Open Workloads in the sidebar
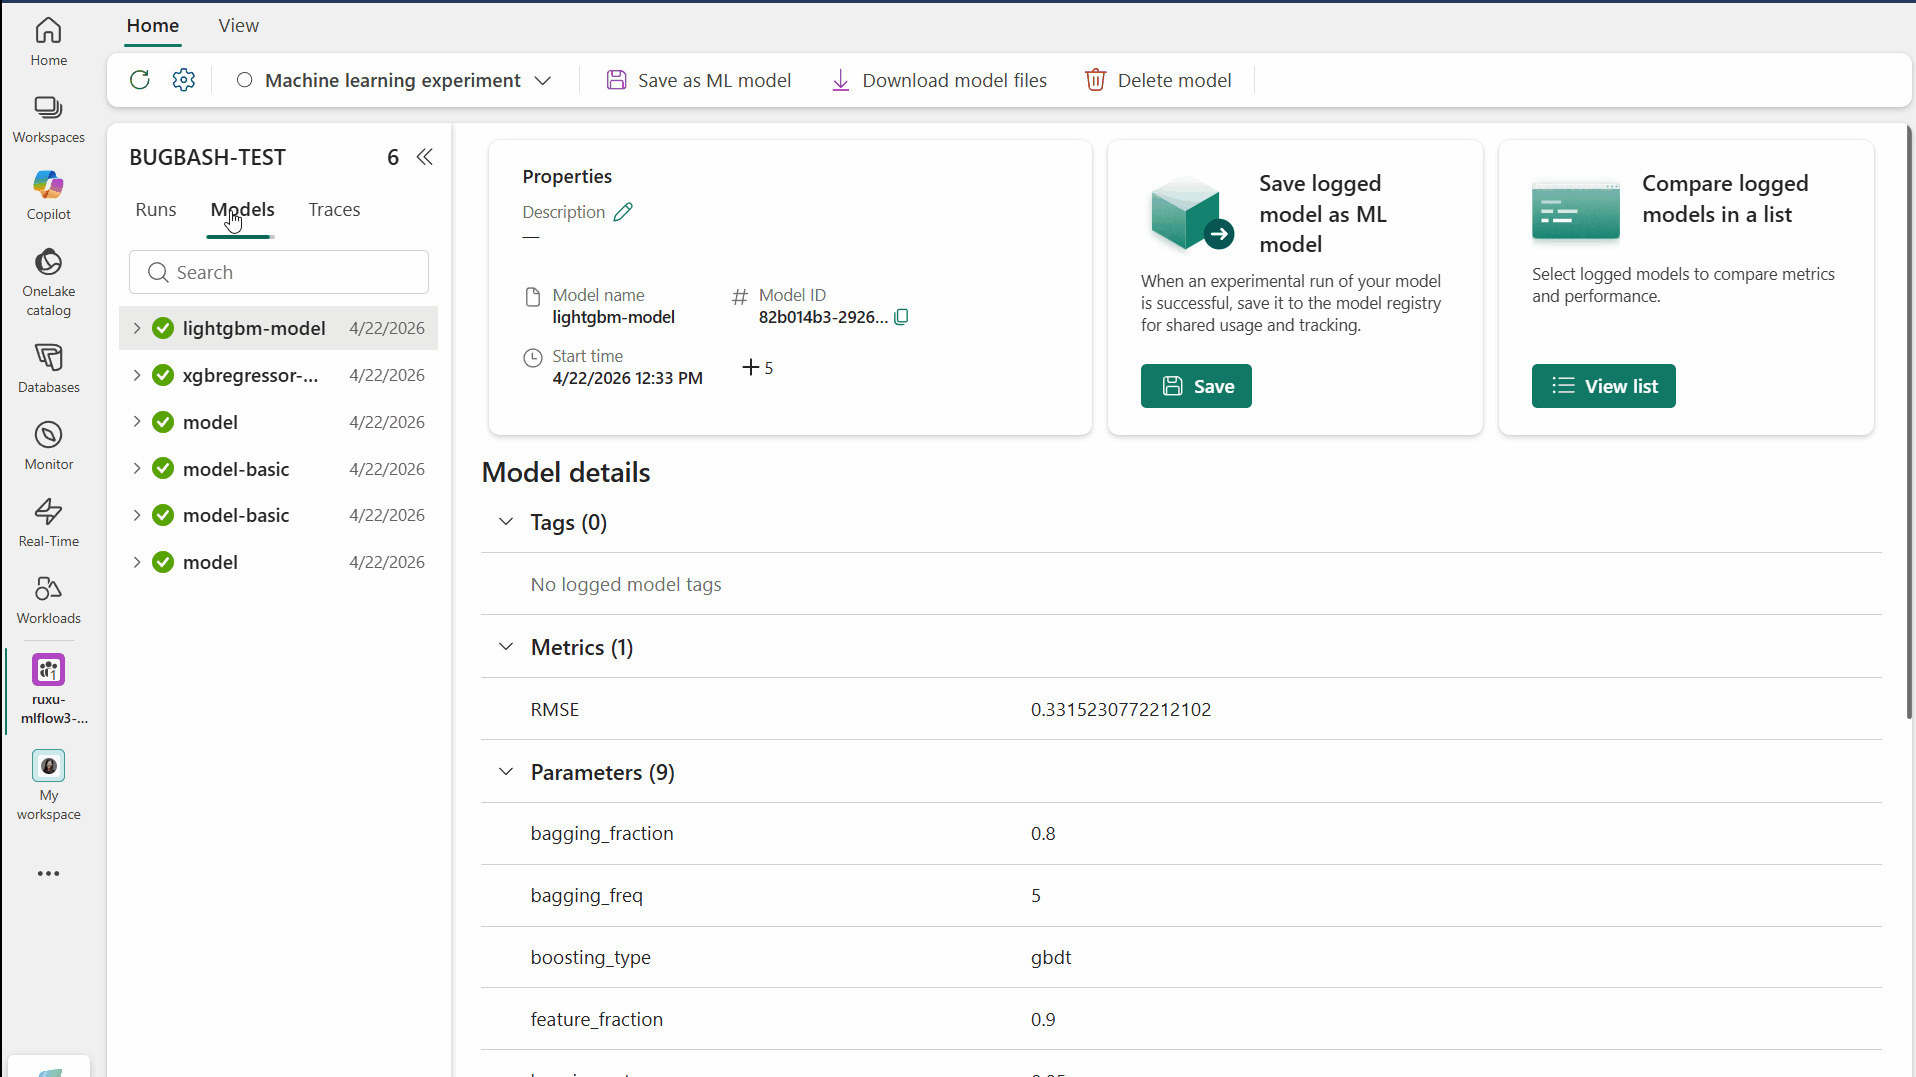Viewport: 1916px width, 1077px height. pos(48,600)
